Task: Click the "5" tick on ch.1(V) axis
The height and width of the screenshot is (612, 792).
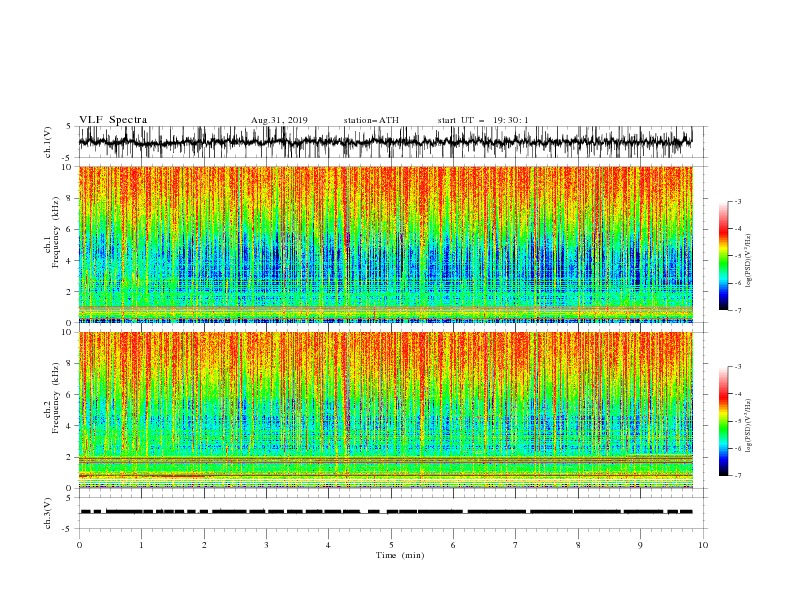Action: [69, 127]
